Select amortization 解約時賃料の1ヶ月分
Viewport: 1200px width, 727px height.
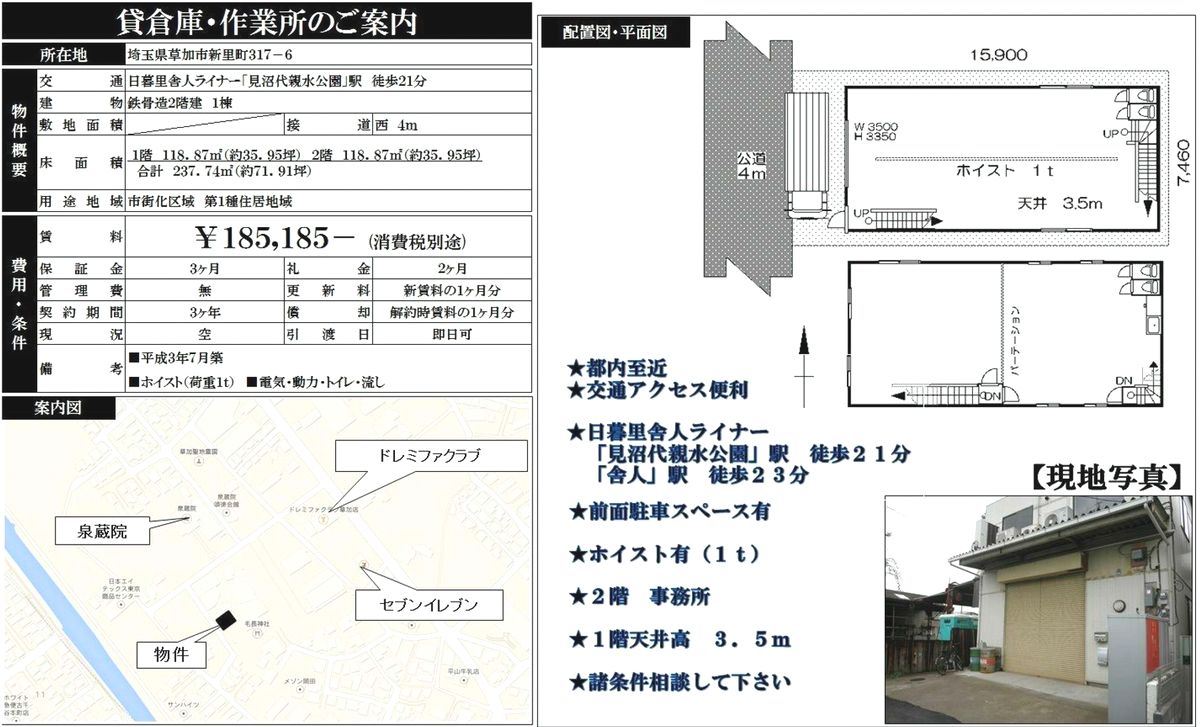point(452,313)
